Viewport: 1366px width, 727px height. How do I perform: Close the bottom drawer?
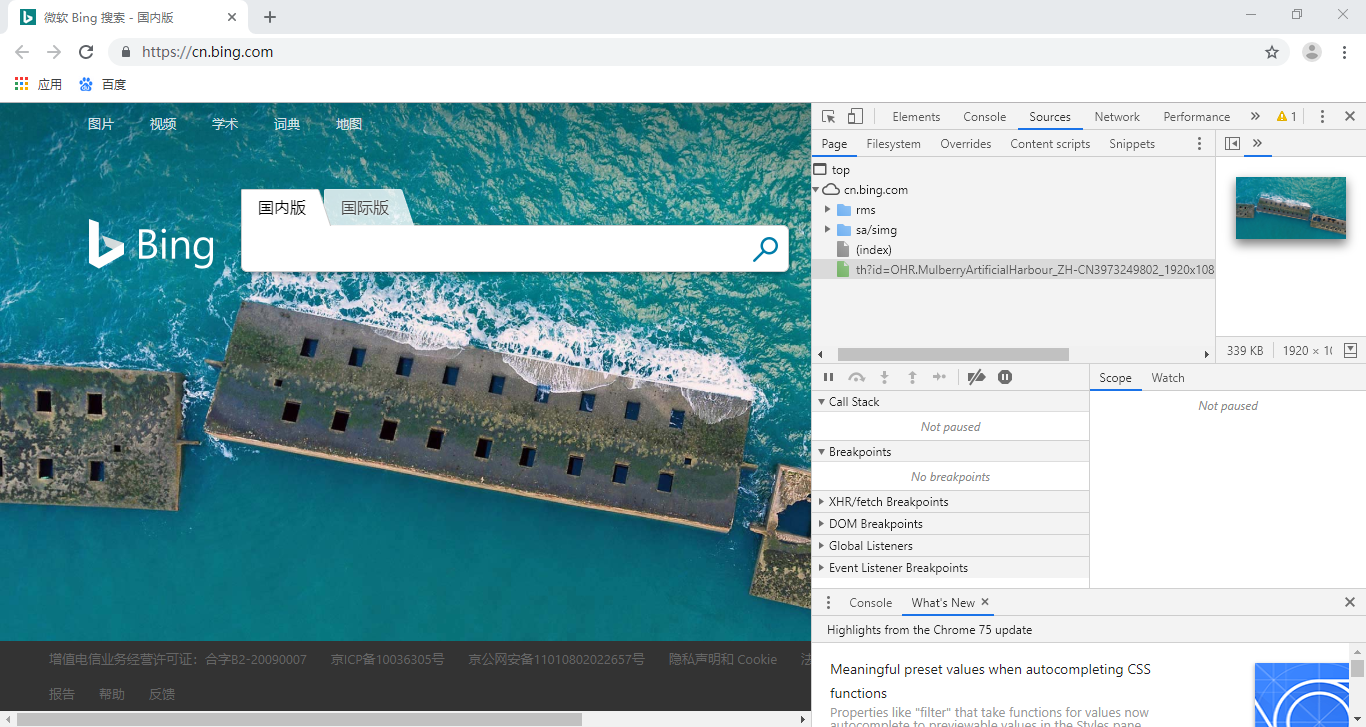(1350, 603)
